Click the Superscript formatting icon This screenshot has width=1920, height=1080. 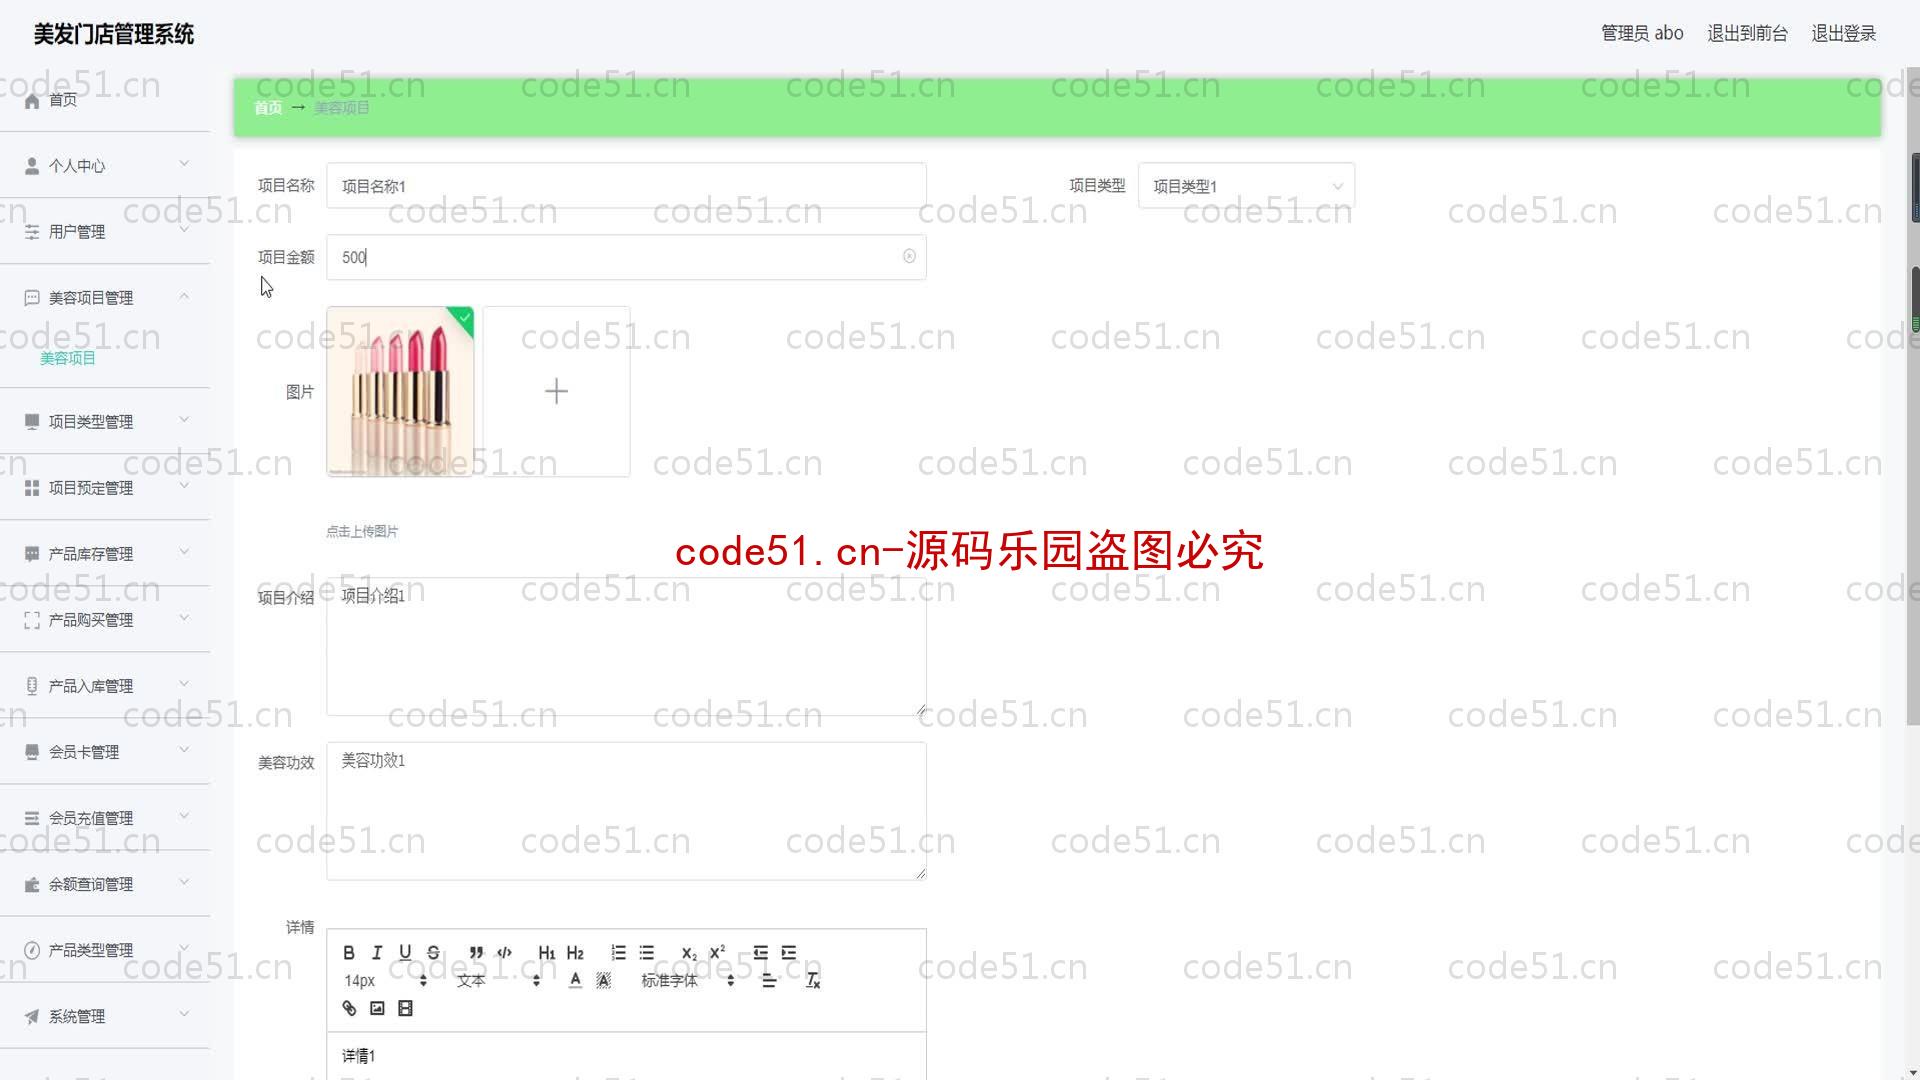[717, 952]
